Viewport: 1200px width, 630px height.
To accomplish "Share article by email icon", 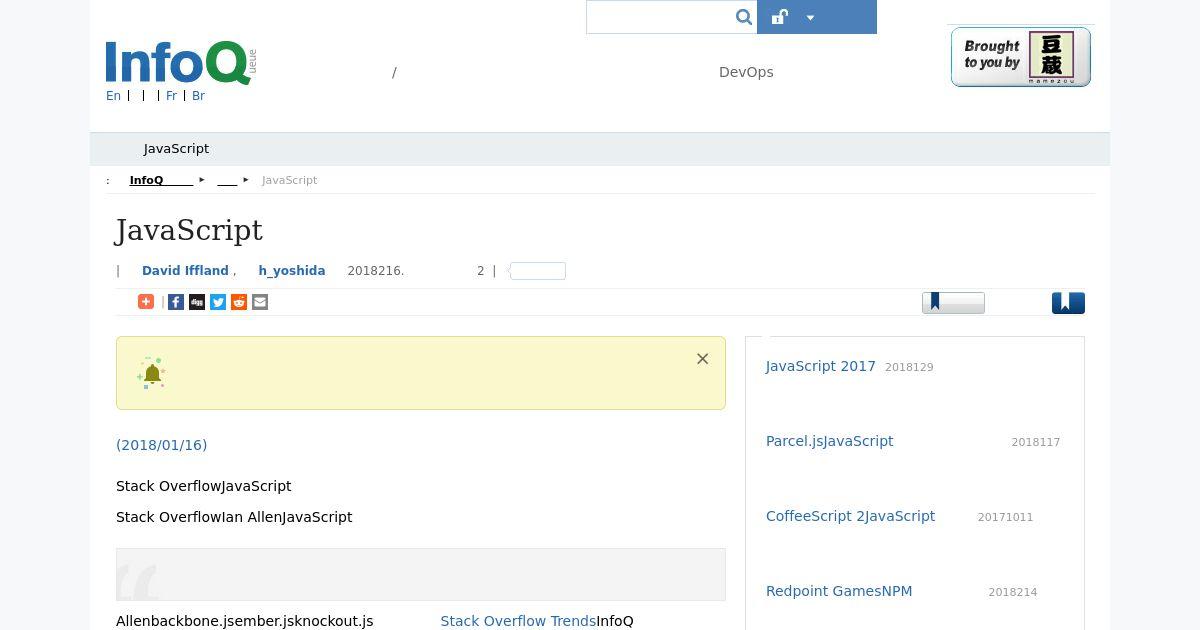I will [x=260, y=302].
